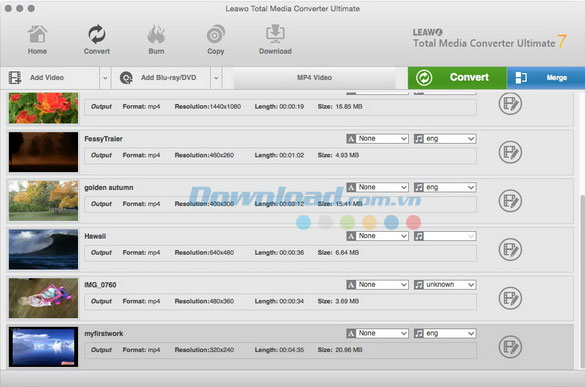Screen dimensions: 585x387
Task: Click the subtitle icon for myfirstwork
Action: (351, 333)
